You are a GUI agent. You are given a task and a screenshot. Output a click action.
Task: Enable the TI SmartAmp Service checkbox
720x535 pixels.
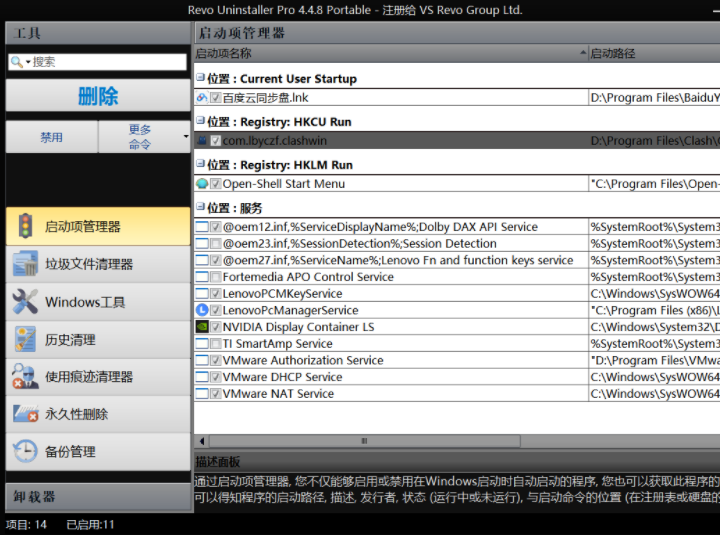(x=216, y=344)
